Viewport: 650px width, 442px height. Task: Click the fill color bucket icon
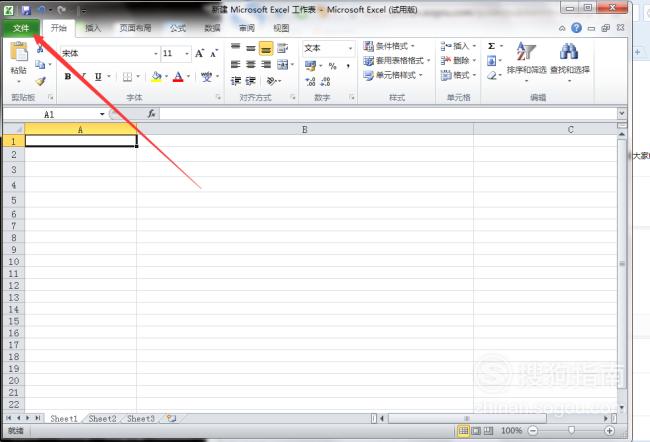(156, 77)
